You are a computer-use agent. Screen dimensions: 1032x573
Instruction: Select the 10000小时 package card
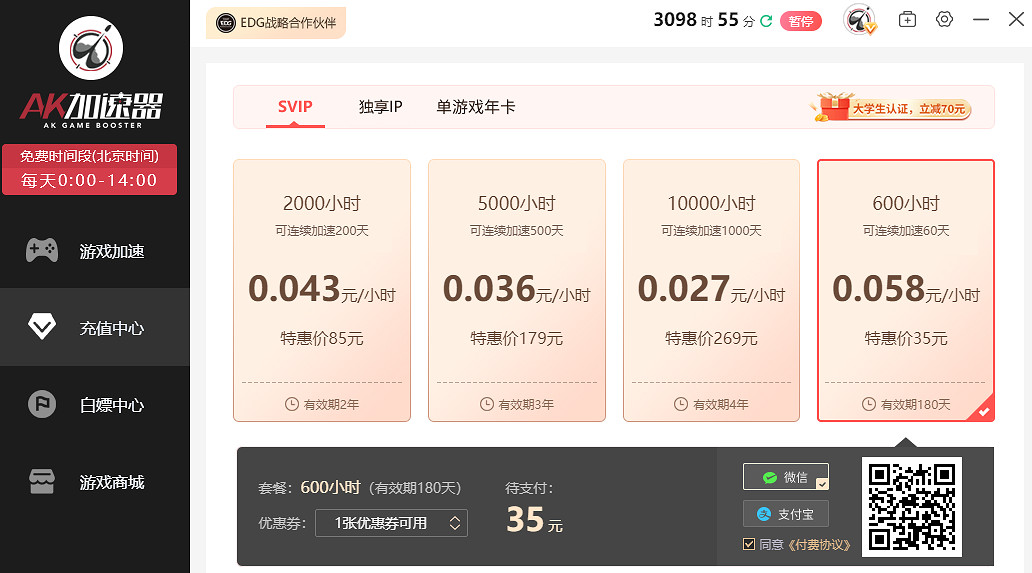711,290
